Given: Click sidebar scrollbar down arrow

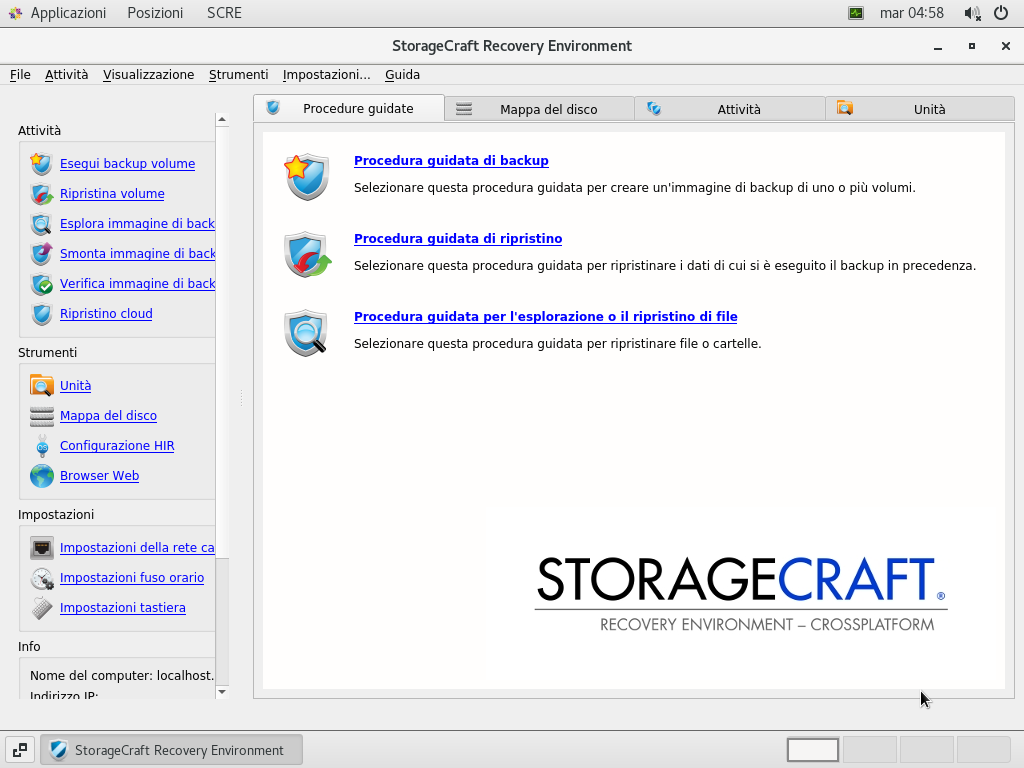Looking at the screenshot, I should [x=222, y=692].
